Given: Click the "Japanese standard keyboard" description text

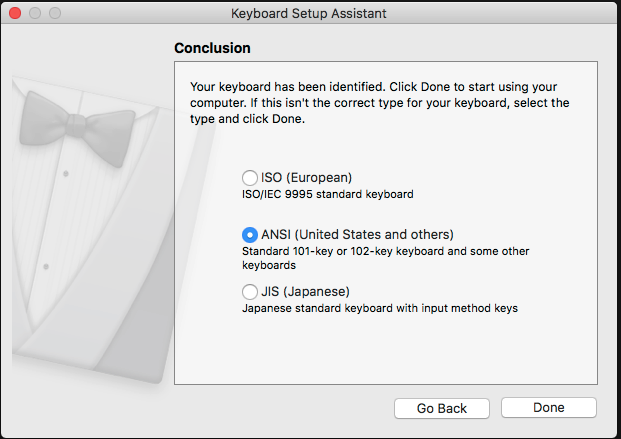Looking at the screenshot, I should click(x=380, y=309).
